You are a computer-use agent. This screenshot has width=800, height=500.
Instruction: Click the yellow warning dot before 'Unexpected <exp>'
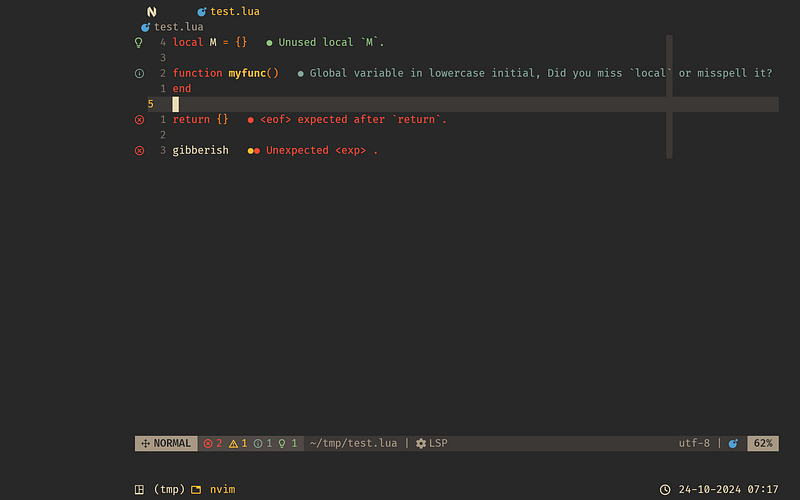click(251, 151)
